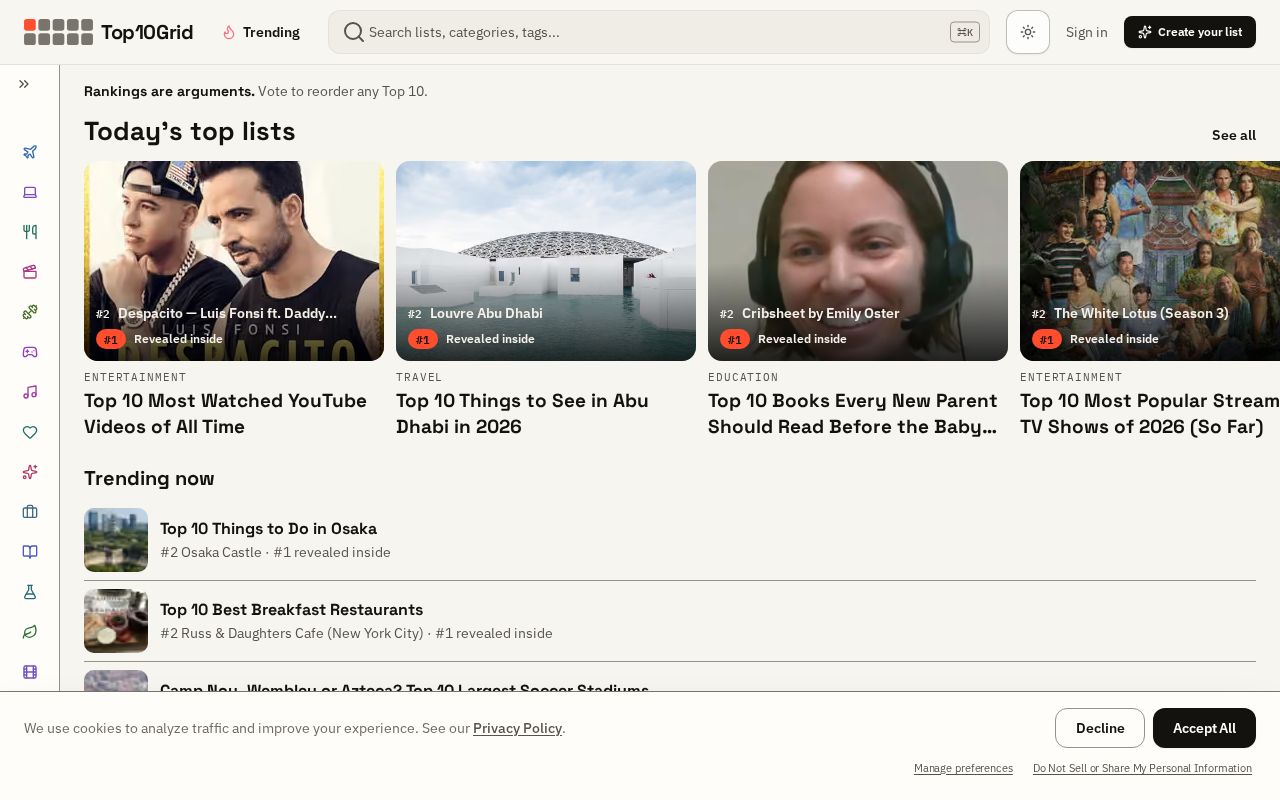Select the flask science category icon

(x=30, y=592)
